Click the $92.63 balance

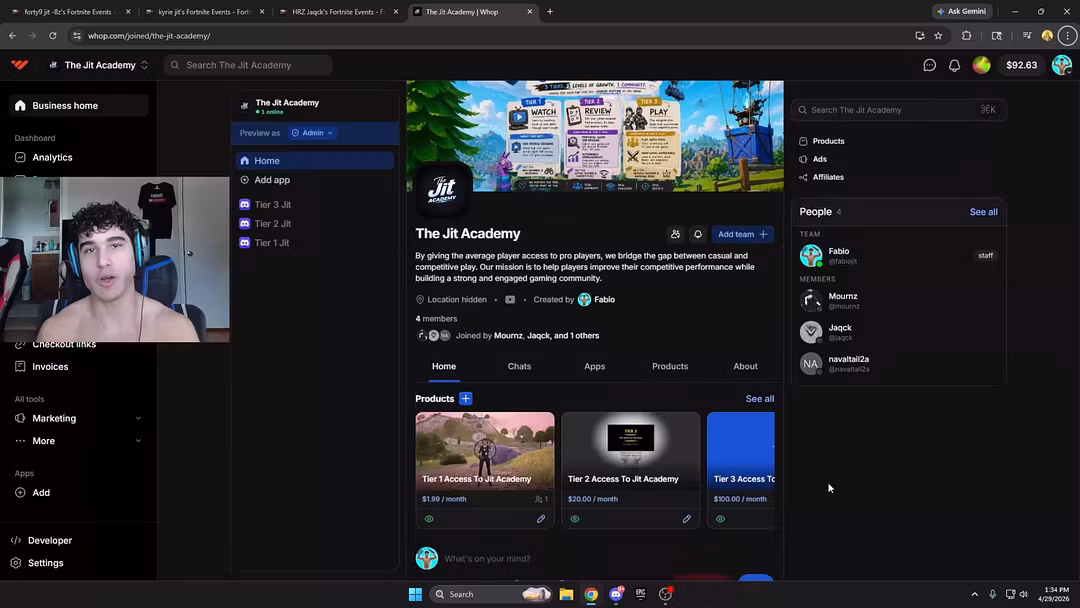coord(1021,65)
